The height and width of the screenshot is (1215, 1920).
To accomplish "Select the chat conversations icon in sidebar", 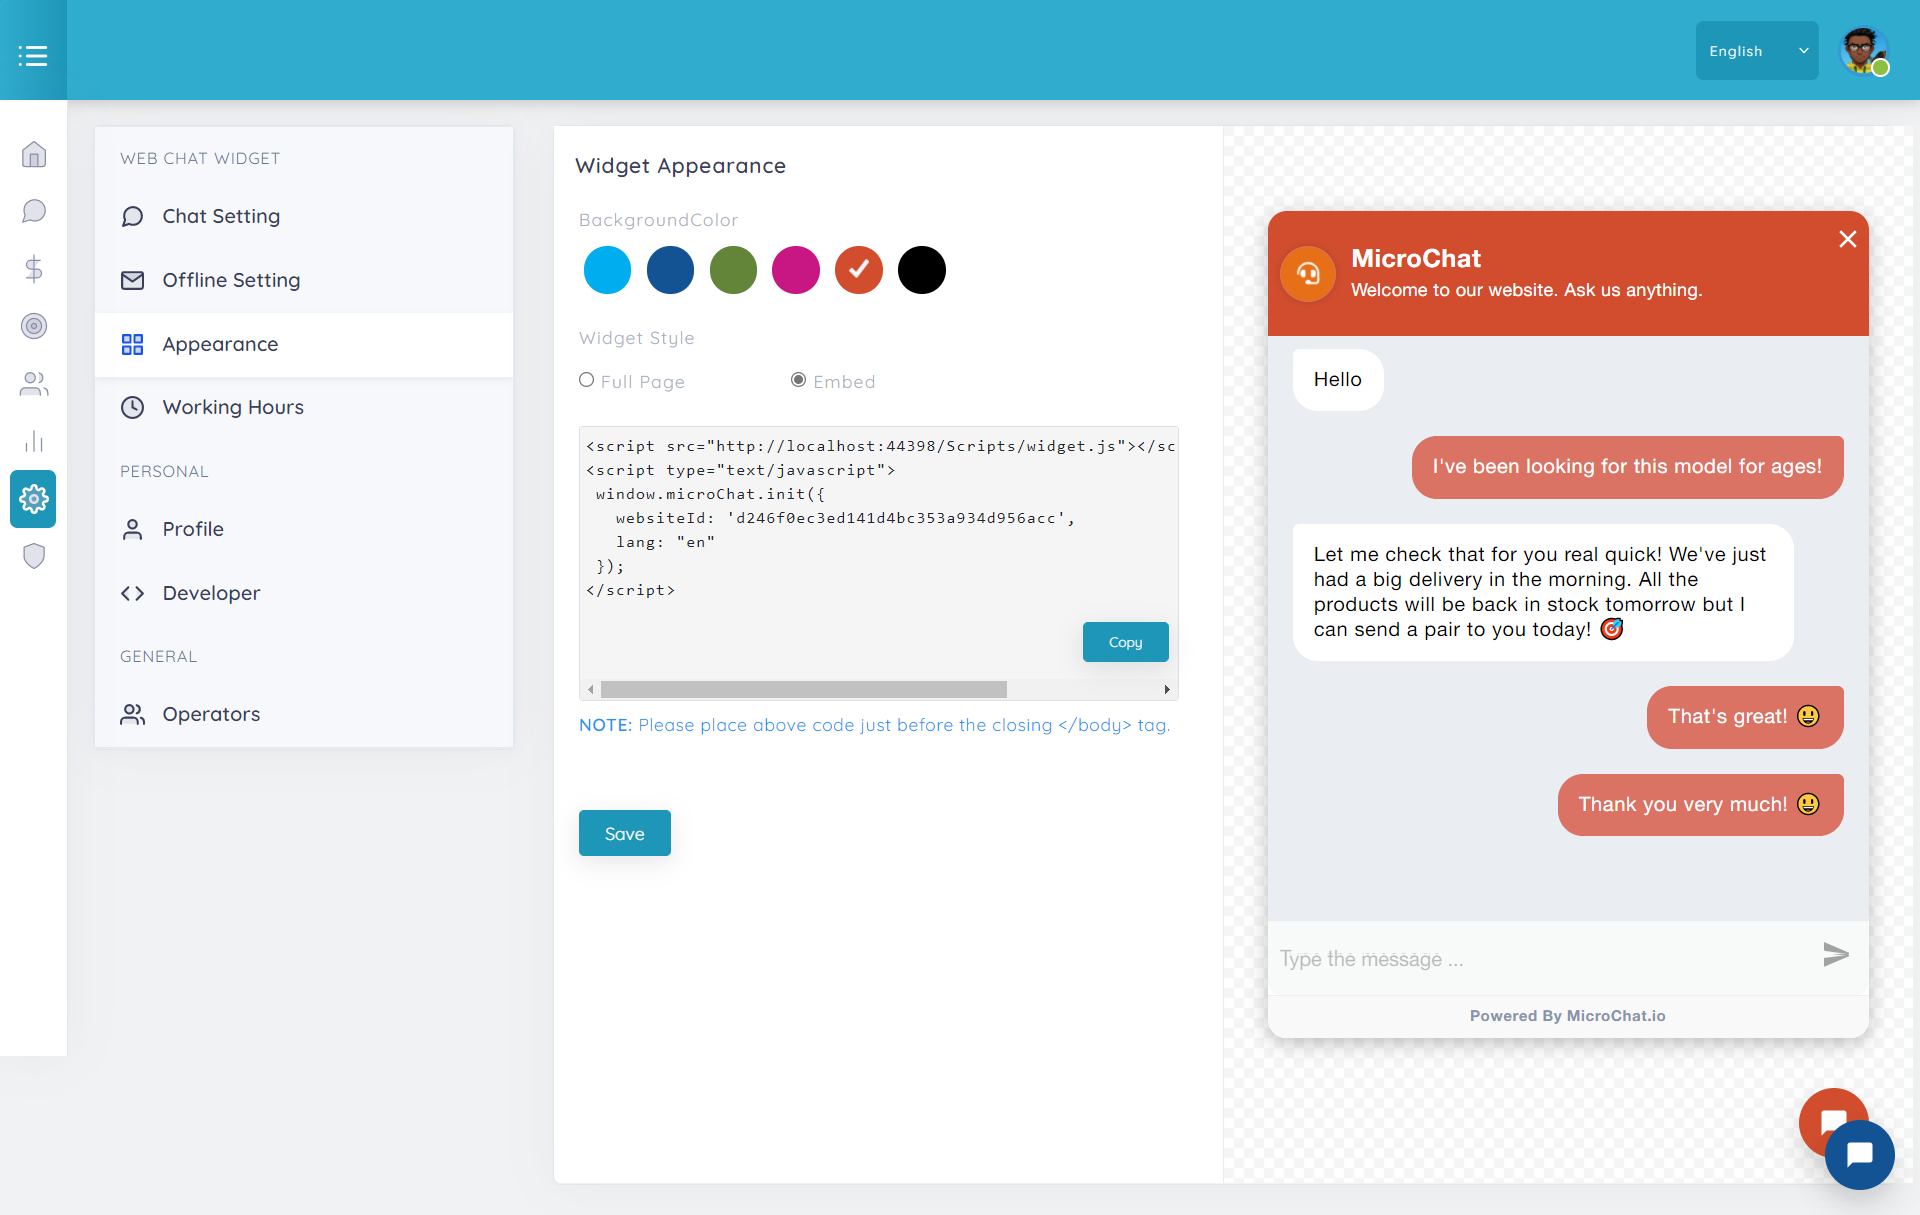I will pos(33,211).
